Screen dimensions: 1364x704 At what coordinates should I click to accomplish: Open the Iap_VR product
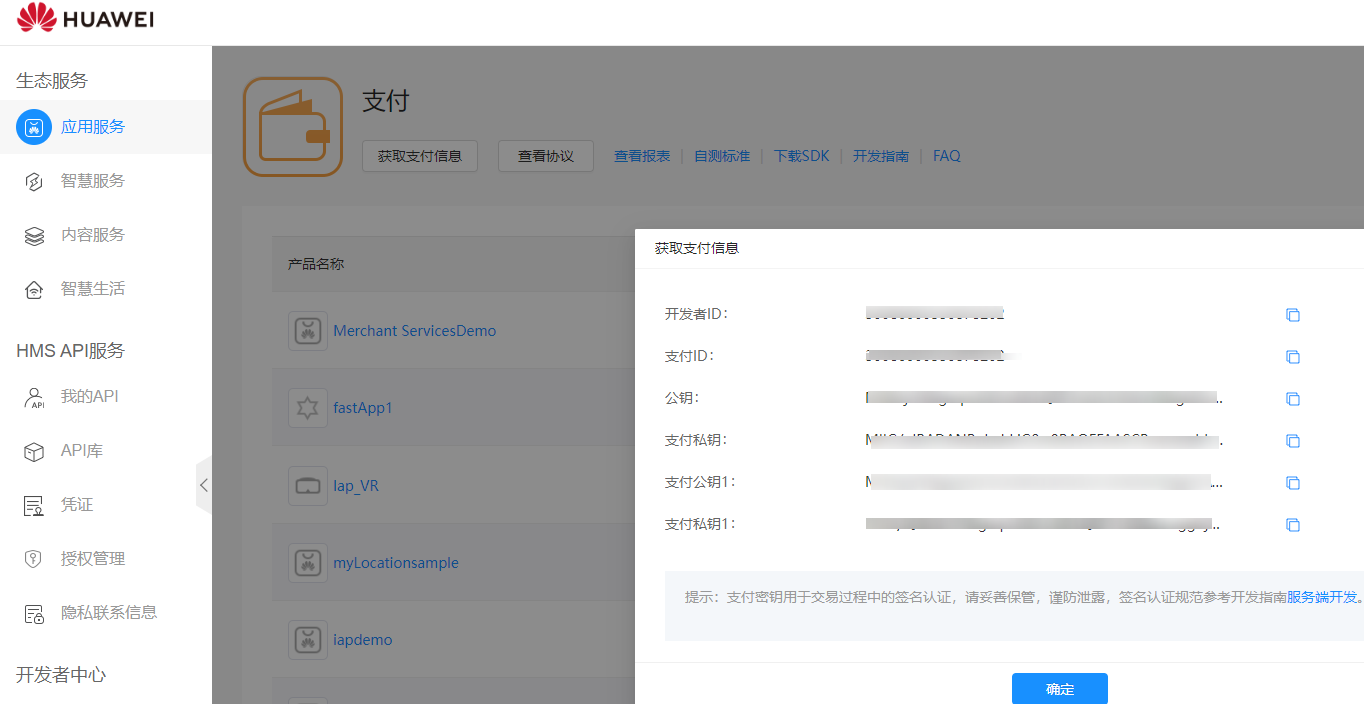pos(356,486)
